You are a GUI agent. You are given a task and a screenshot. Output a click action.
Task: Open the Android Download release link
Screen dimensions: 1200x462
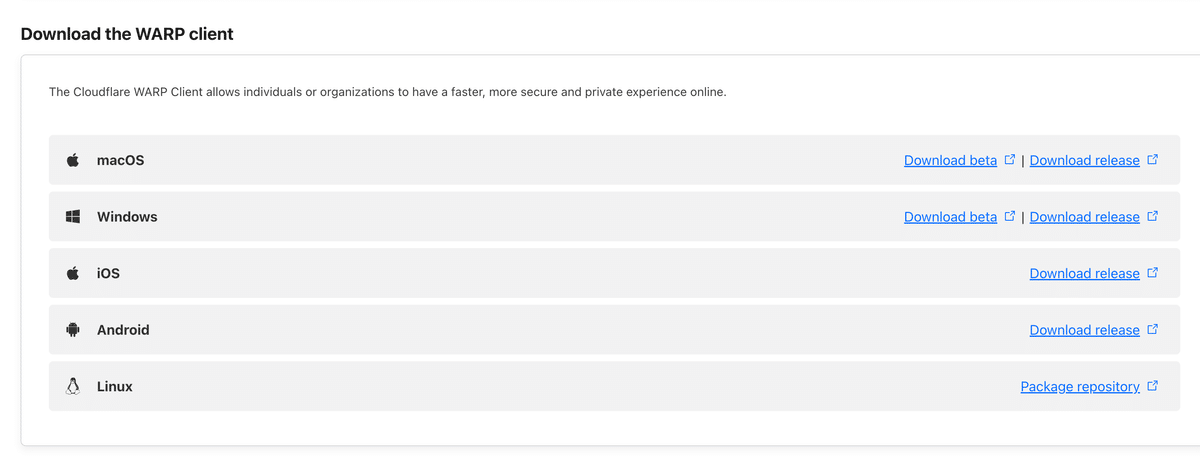1084,330
